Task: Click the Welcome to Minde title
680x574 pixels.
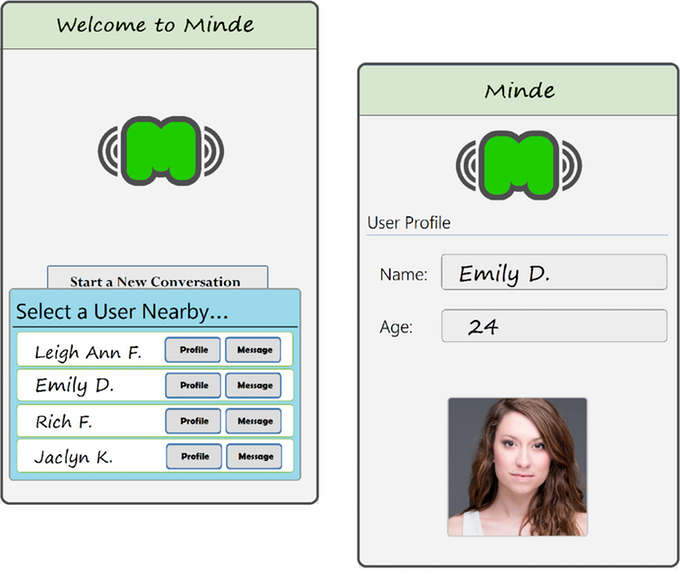Action: click(155, 25)
